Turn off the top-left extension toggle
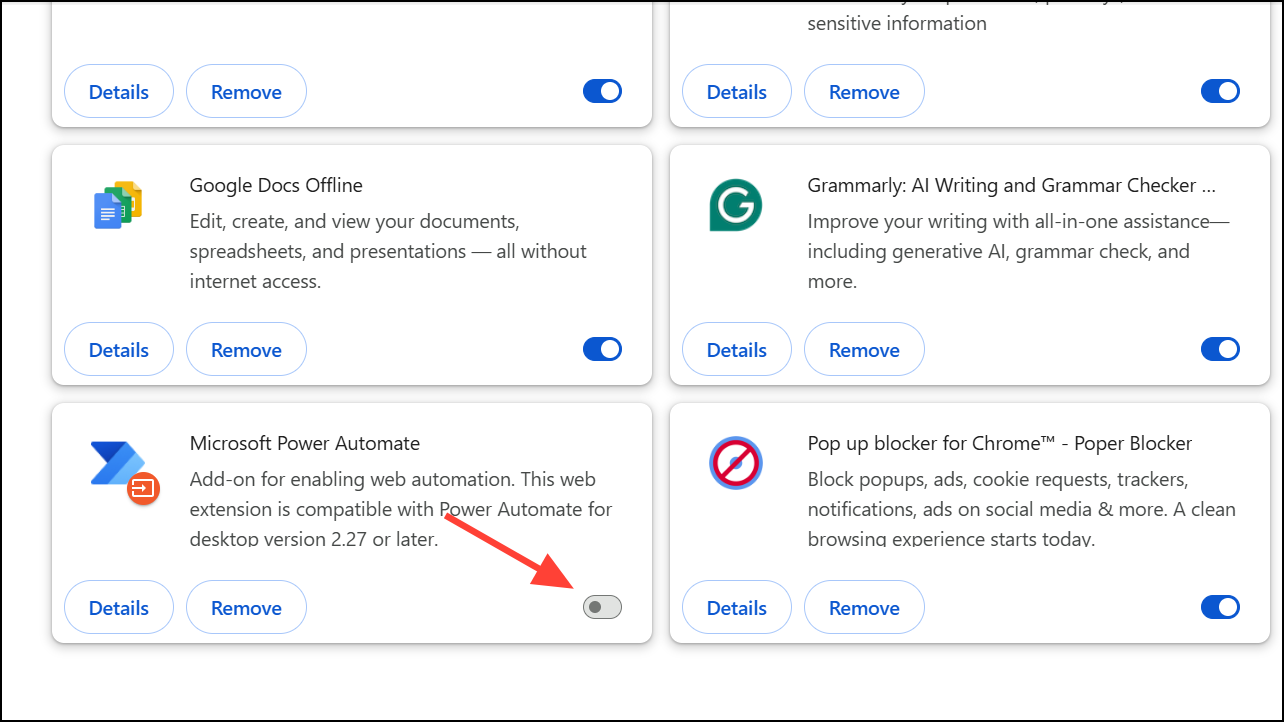Screen dimensions: 1284x722 pyautogui.click(x=601, y=91)
